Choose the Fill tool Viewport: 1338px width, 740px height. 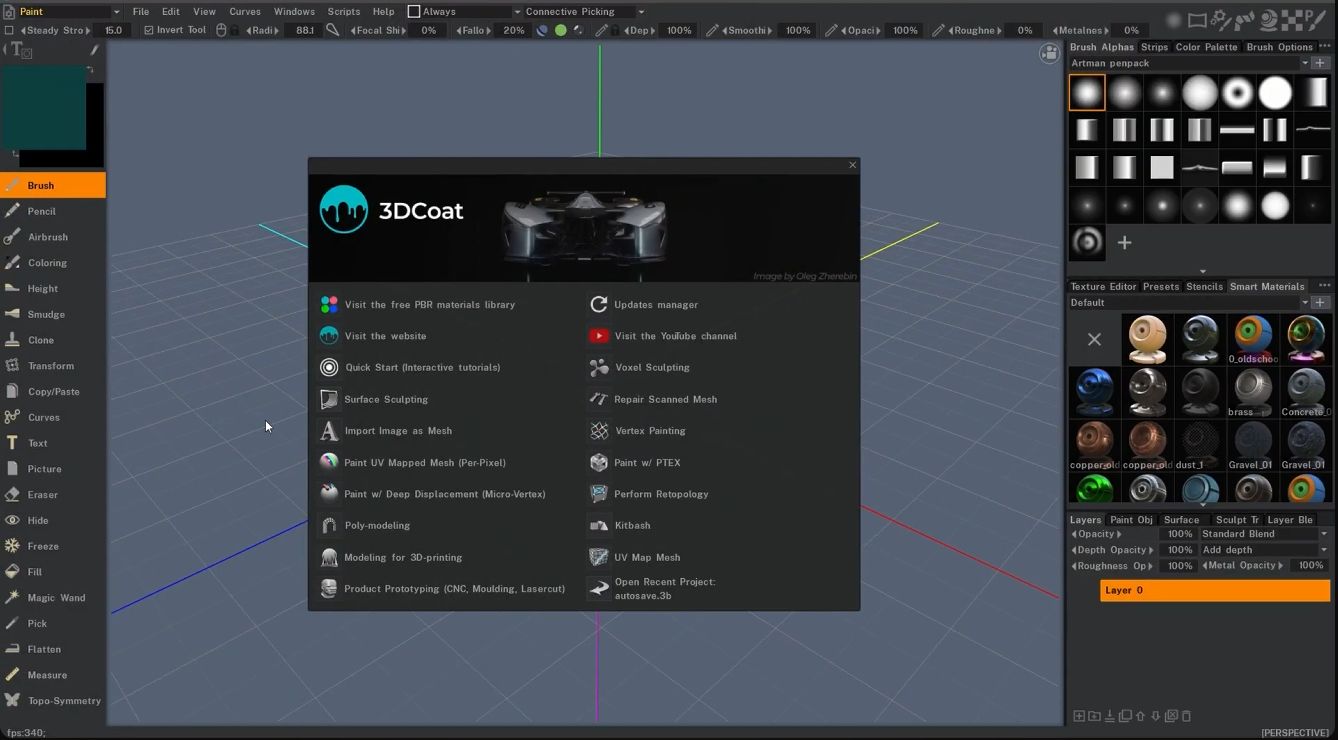(52, 572)
